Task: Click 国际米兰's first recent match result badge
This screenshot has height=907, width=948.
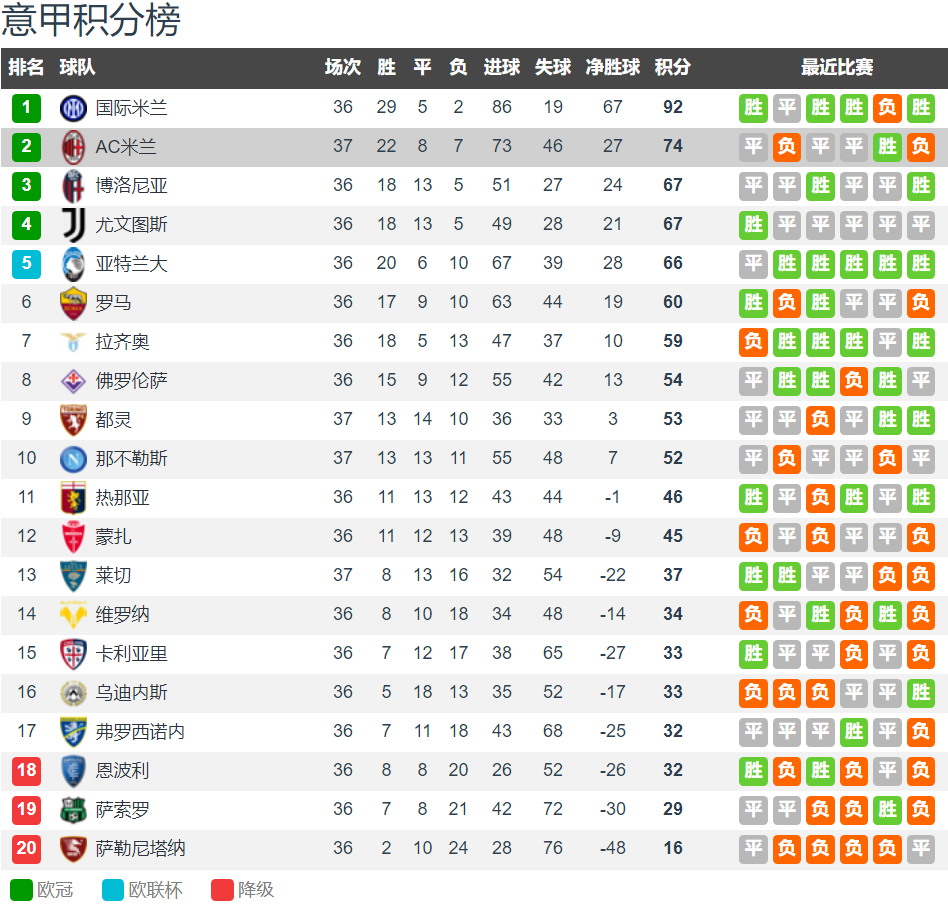Action: [x=753, y=107]
